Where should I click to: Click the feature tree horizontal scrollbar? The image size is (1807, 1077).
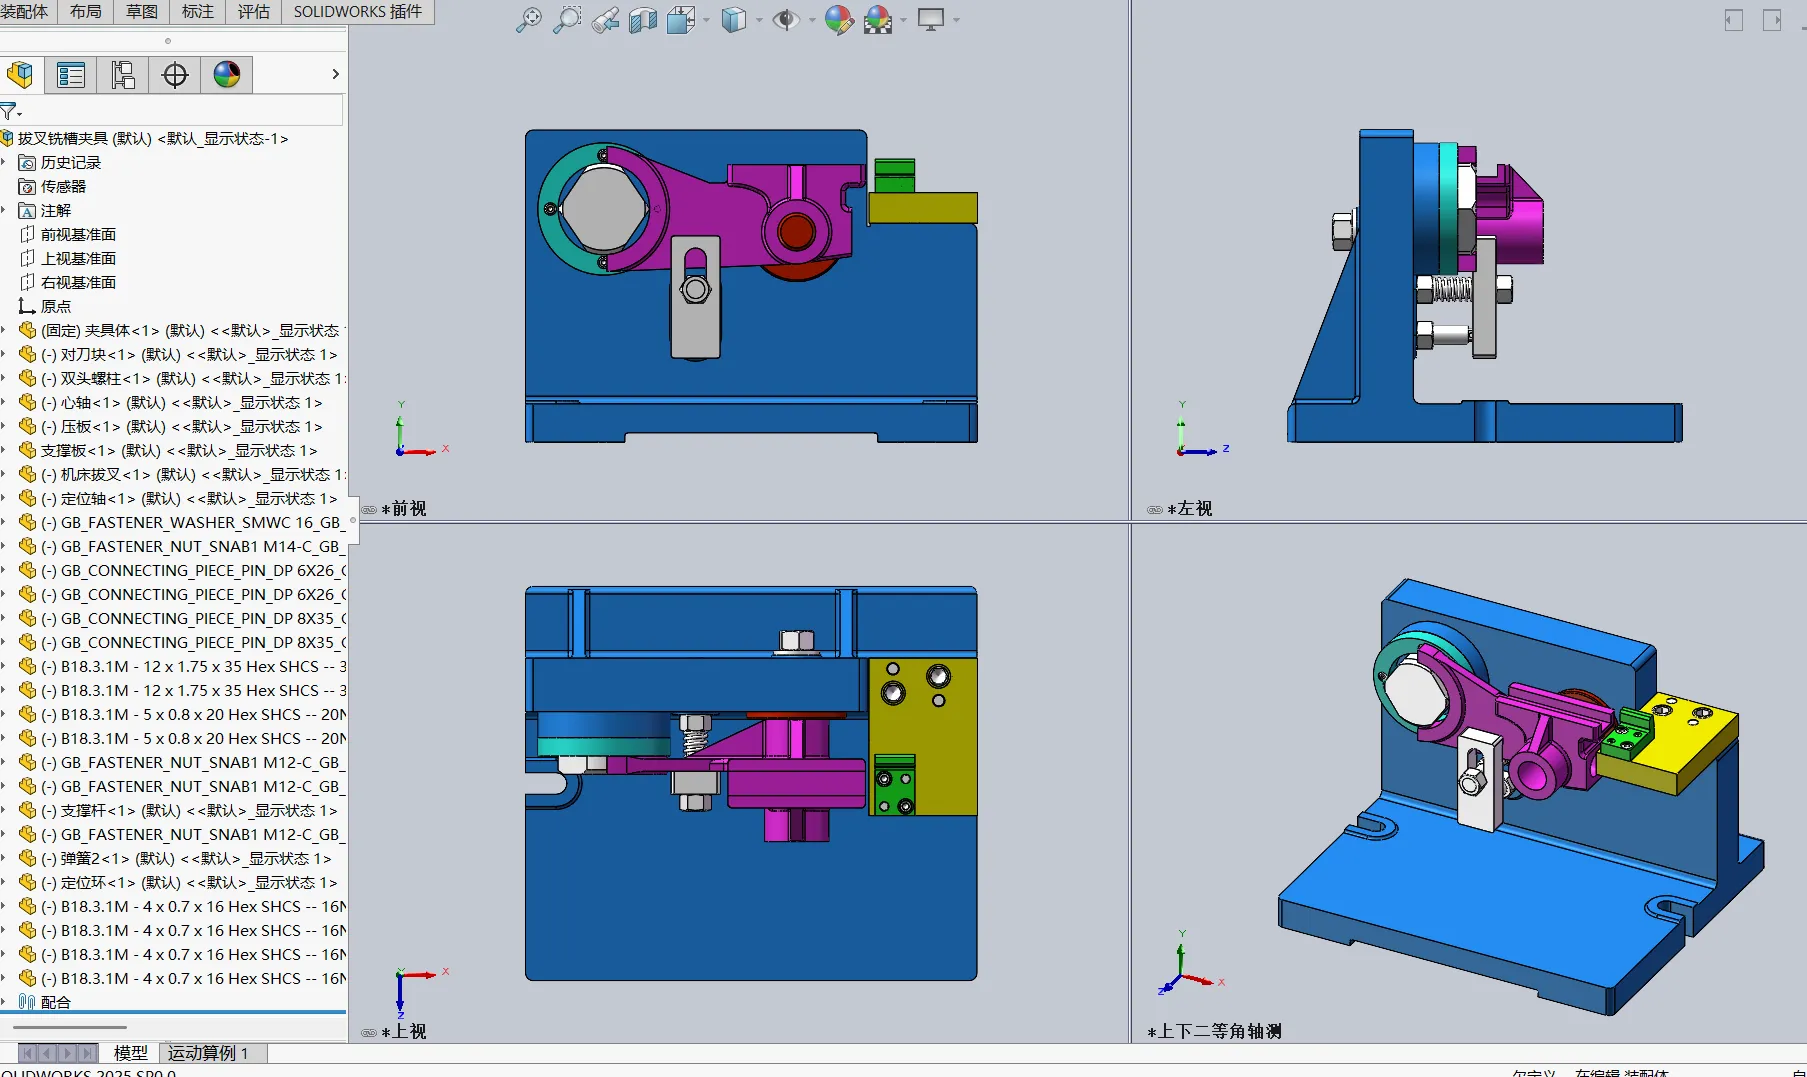(x=70, y=1027)
